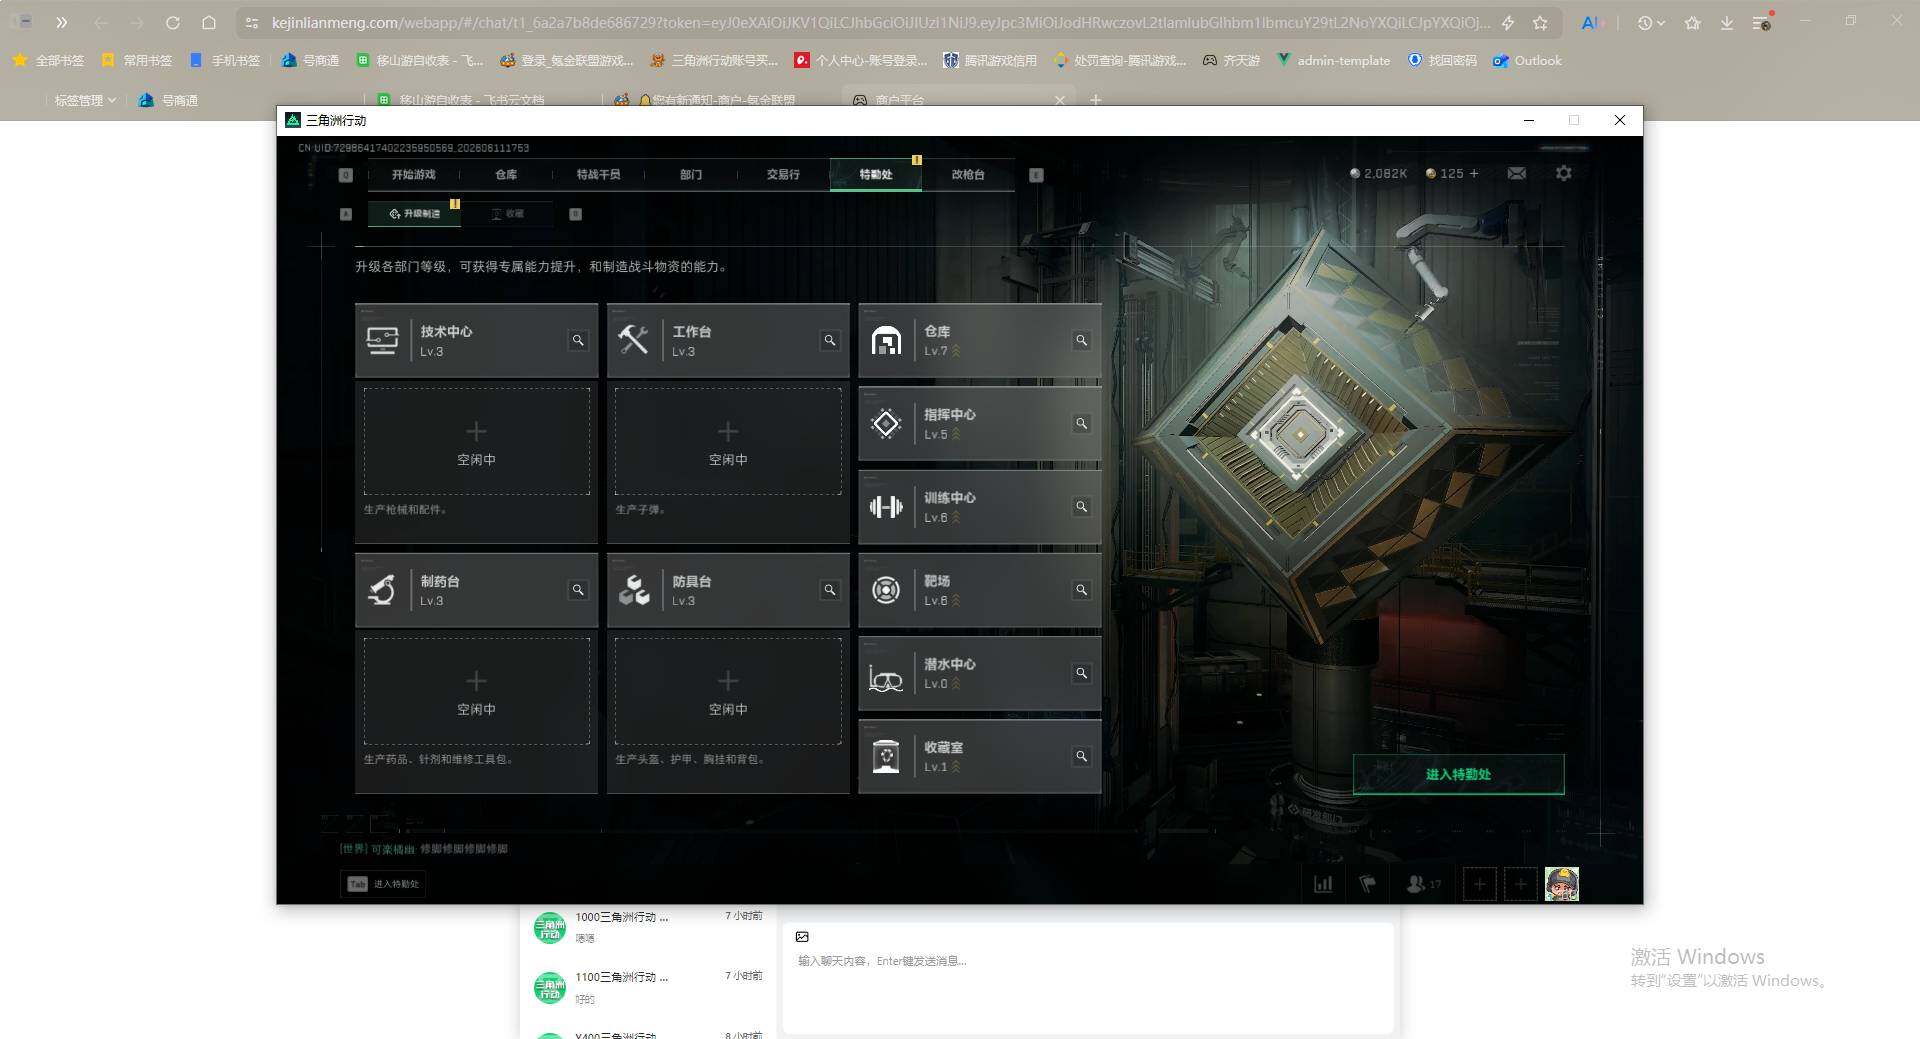The image size is (1920, 1039).
Task: Select the 训练中心 facility card
Action: coord(980,507)
